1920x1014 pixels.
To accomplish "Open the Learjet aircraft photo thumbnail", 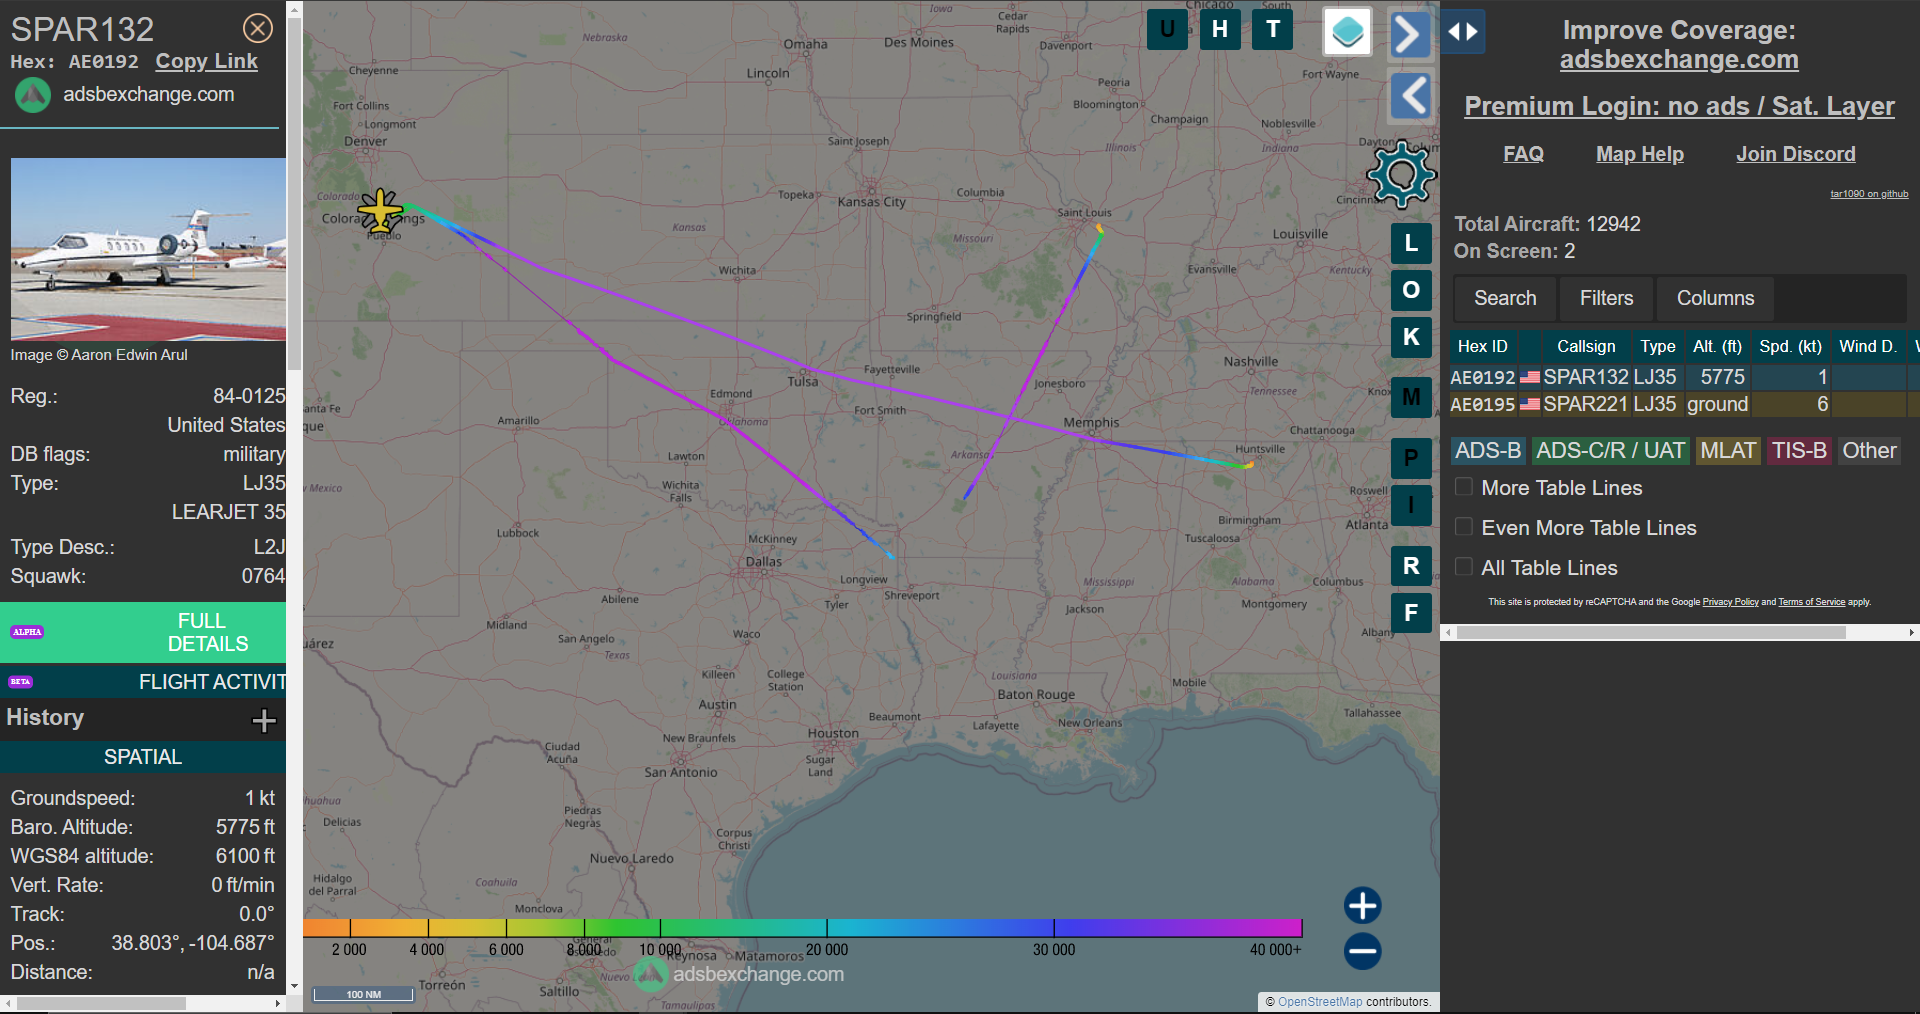I will point(148,249).
